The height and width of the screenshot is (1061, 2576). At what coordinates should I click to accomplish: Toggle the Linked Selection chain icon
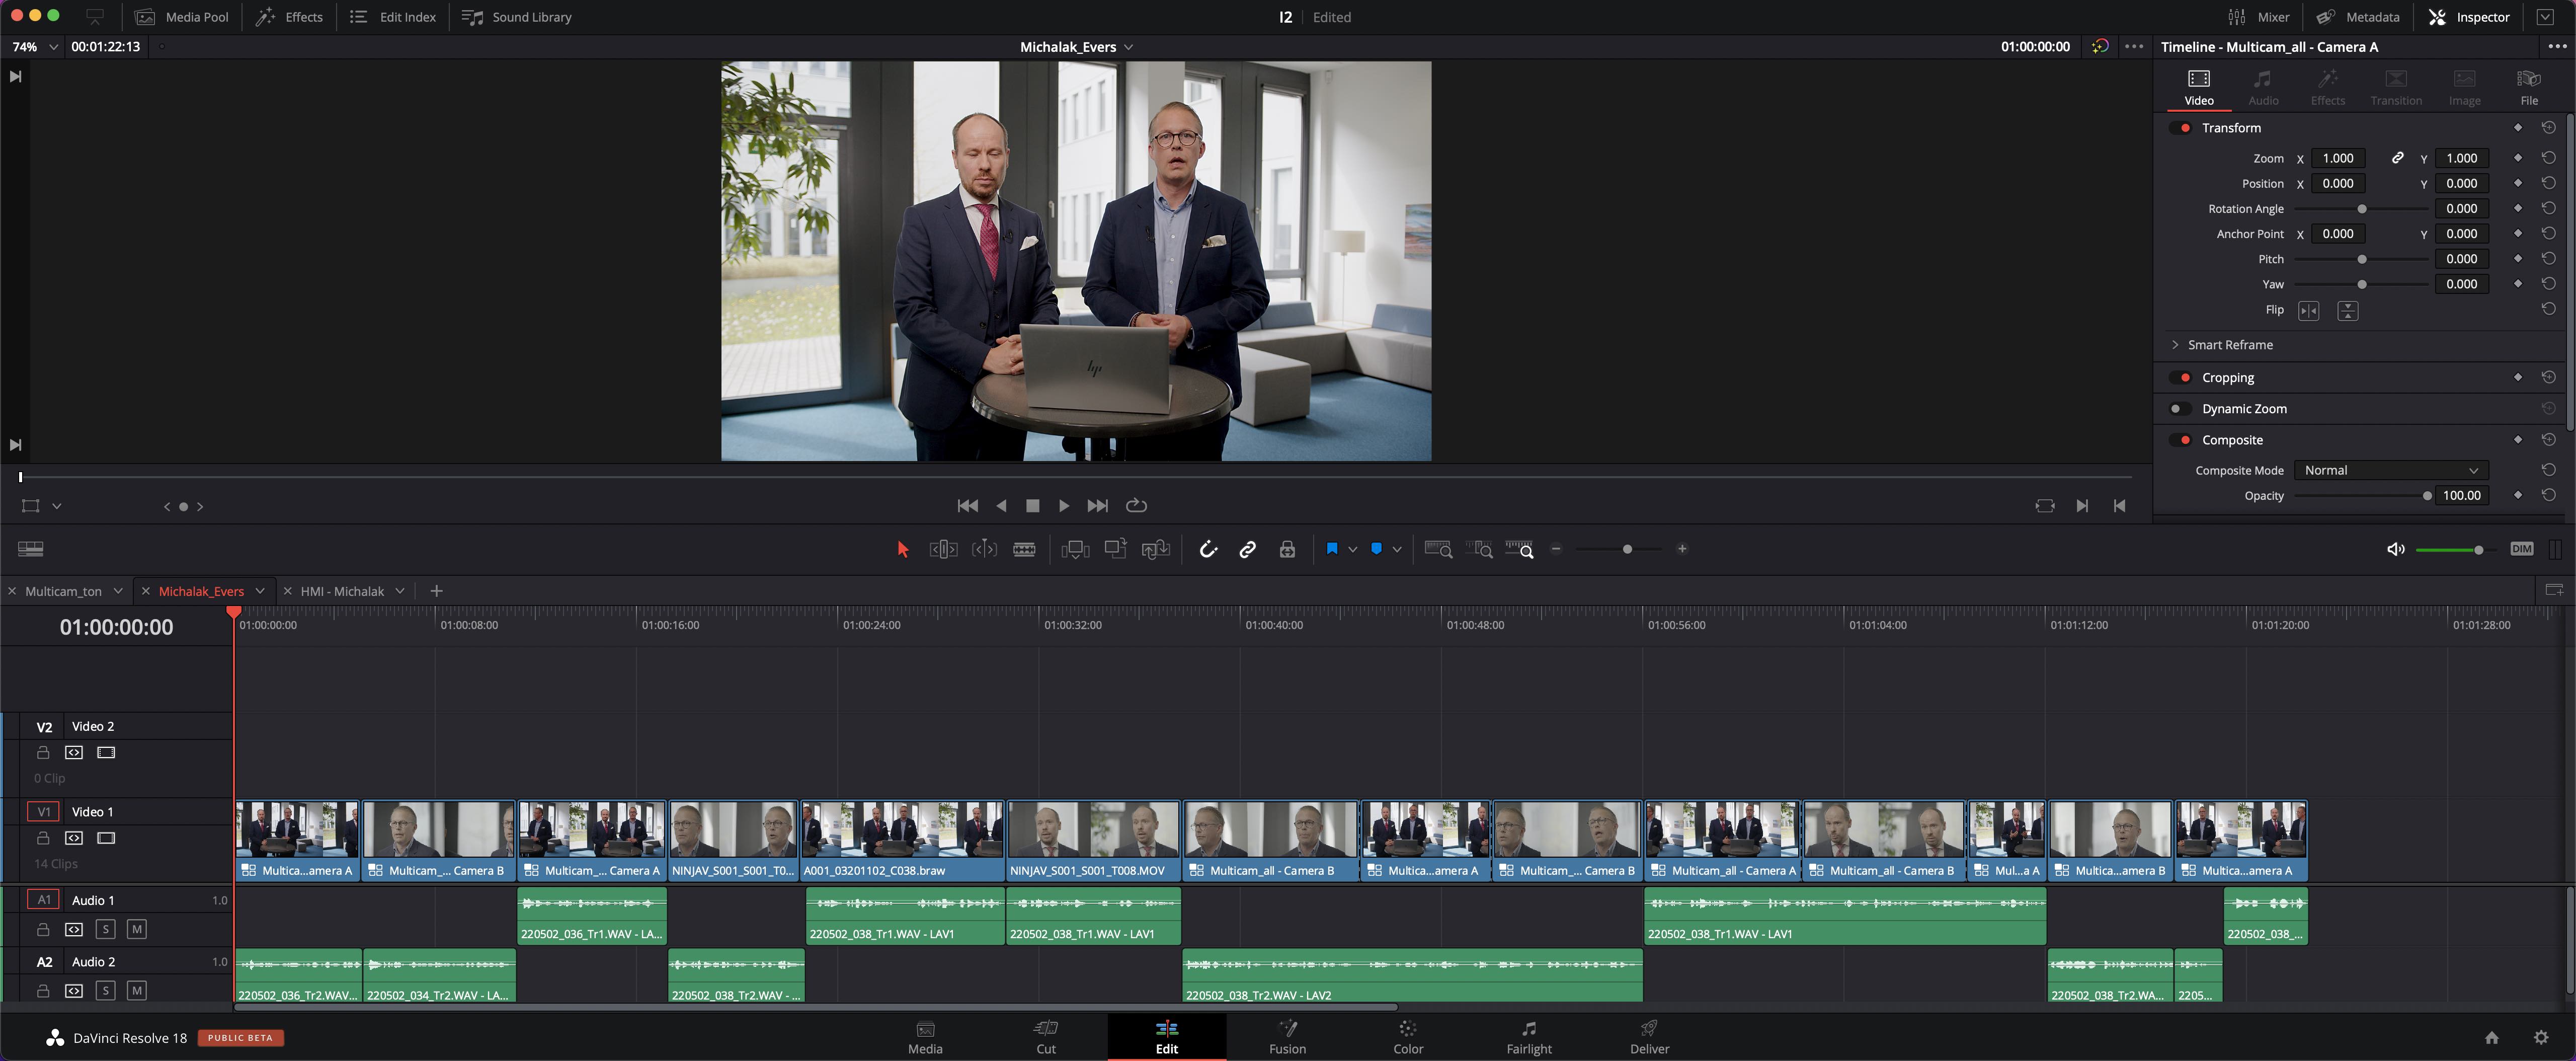pos(1247,549)
